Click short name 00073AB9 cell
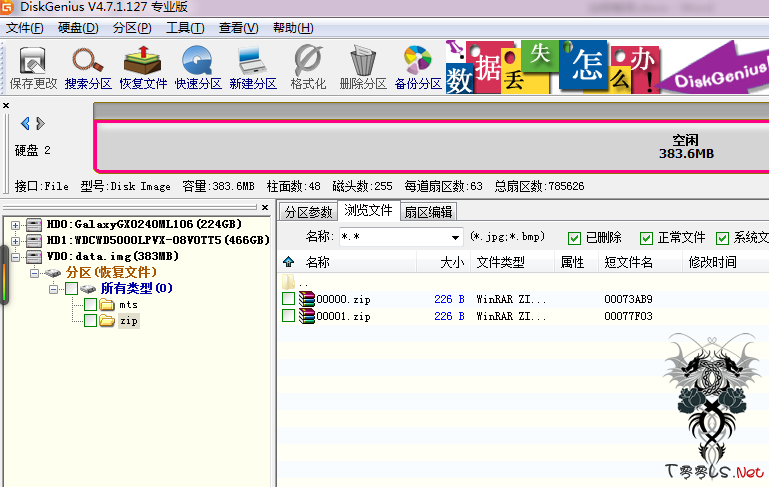The image size is (769, 487). [628, 299]
